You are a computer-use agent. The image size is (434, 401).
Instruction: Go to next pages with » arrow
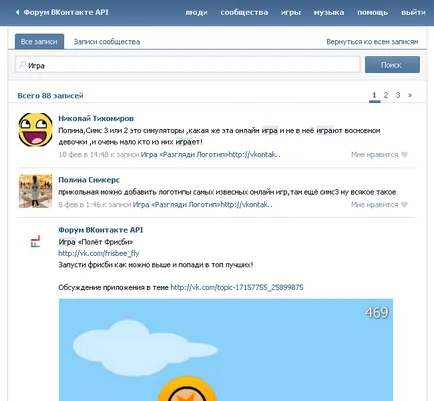410,95
